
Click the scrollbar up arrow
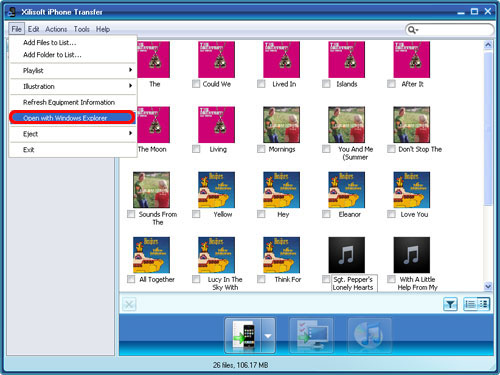point(488,45)
